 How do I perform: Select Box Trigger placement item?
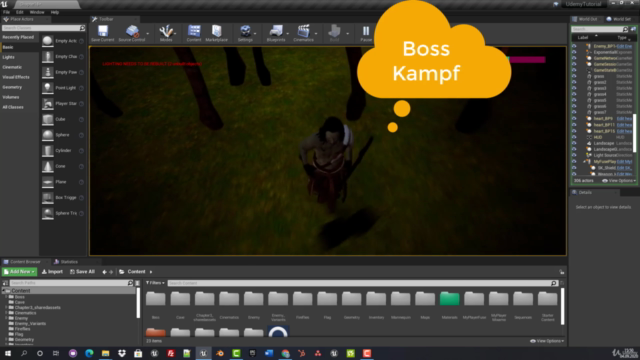(x=62, y=198)
